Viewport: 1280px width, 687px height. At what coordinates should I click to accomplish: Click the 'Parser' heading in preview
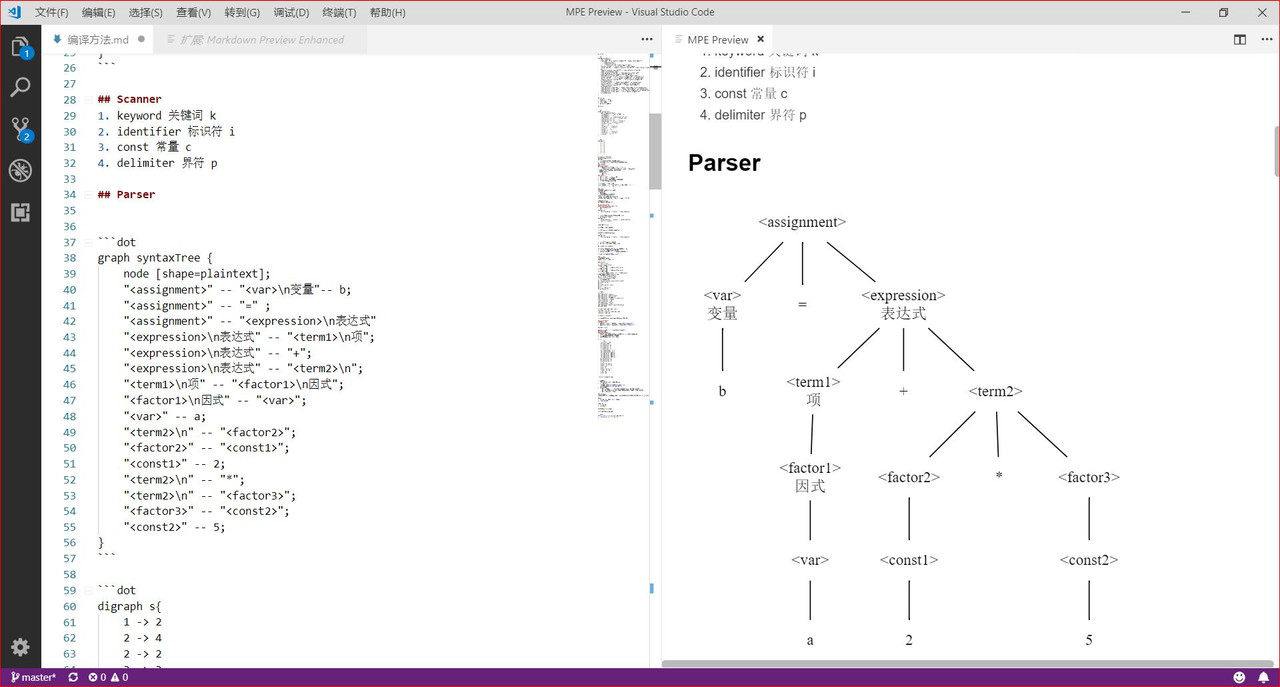pyautogui.click(x=724, y=162)
